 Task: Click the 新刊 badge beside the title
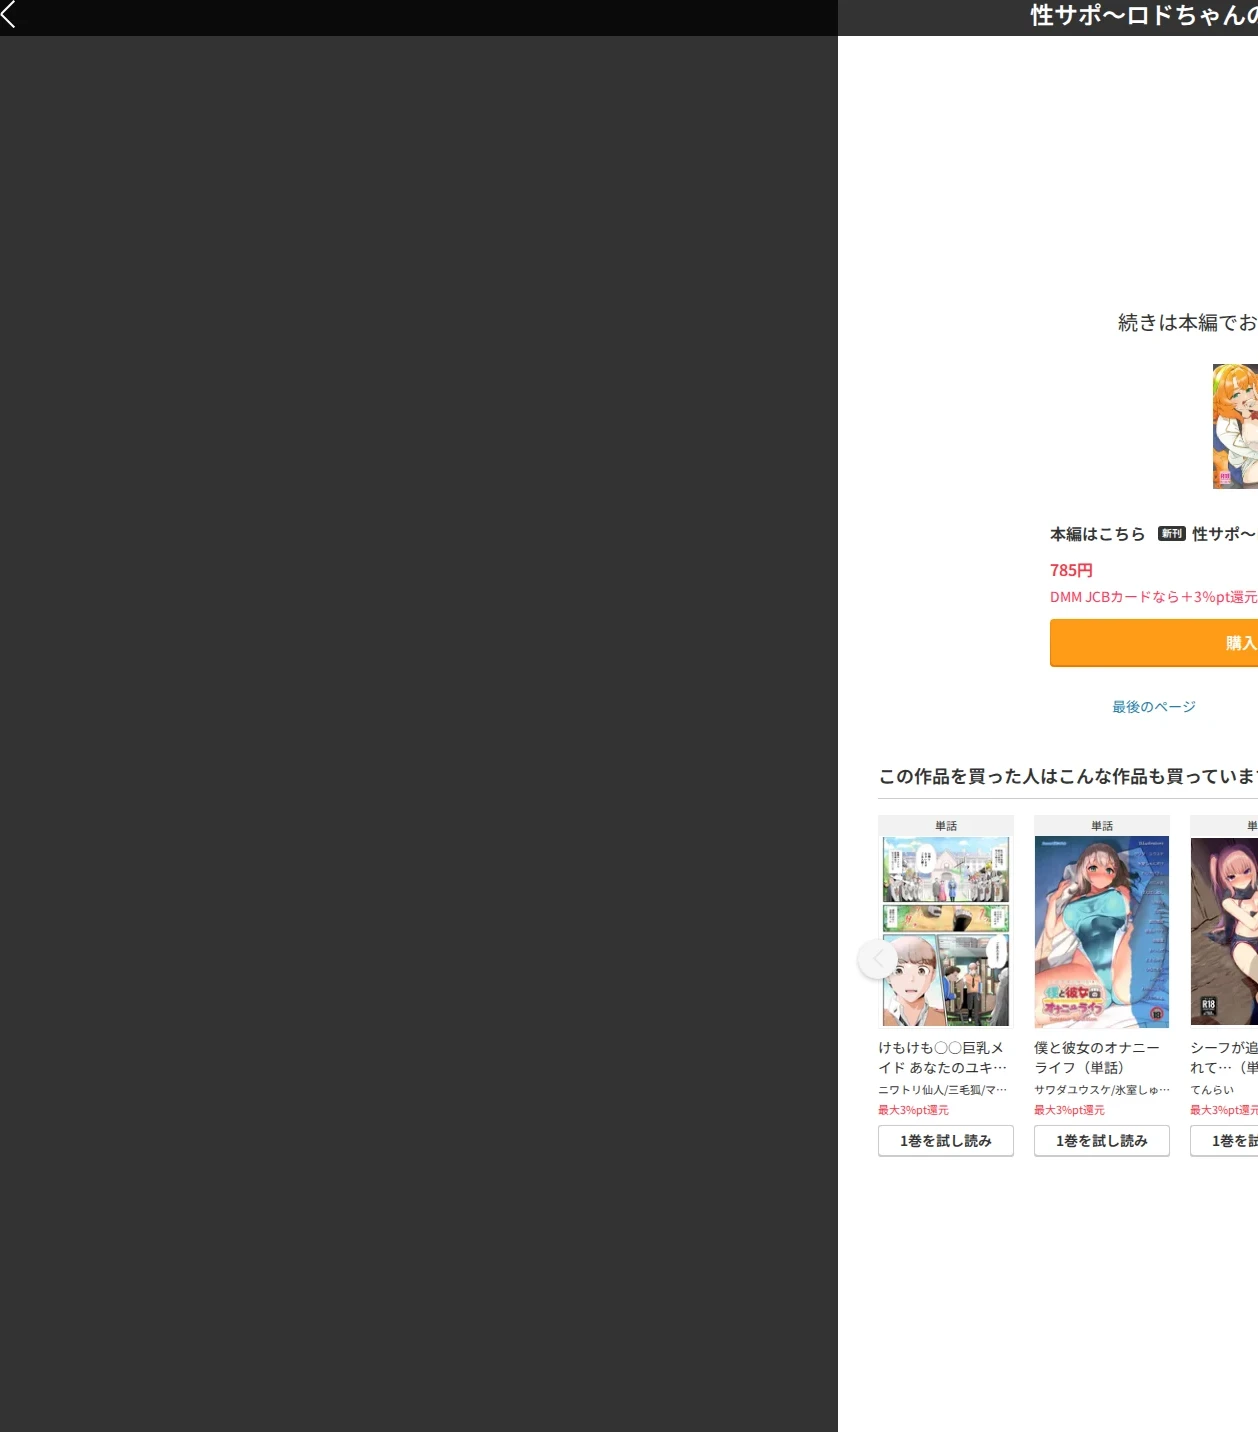[1172, 534]
